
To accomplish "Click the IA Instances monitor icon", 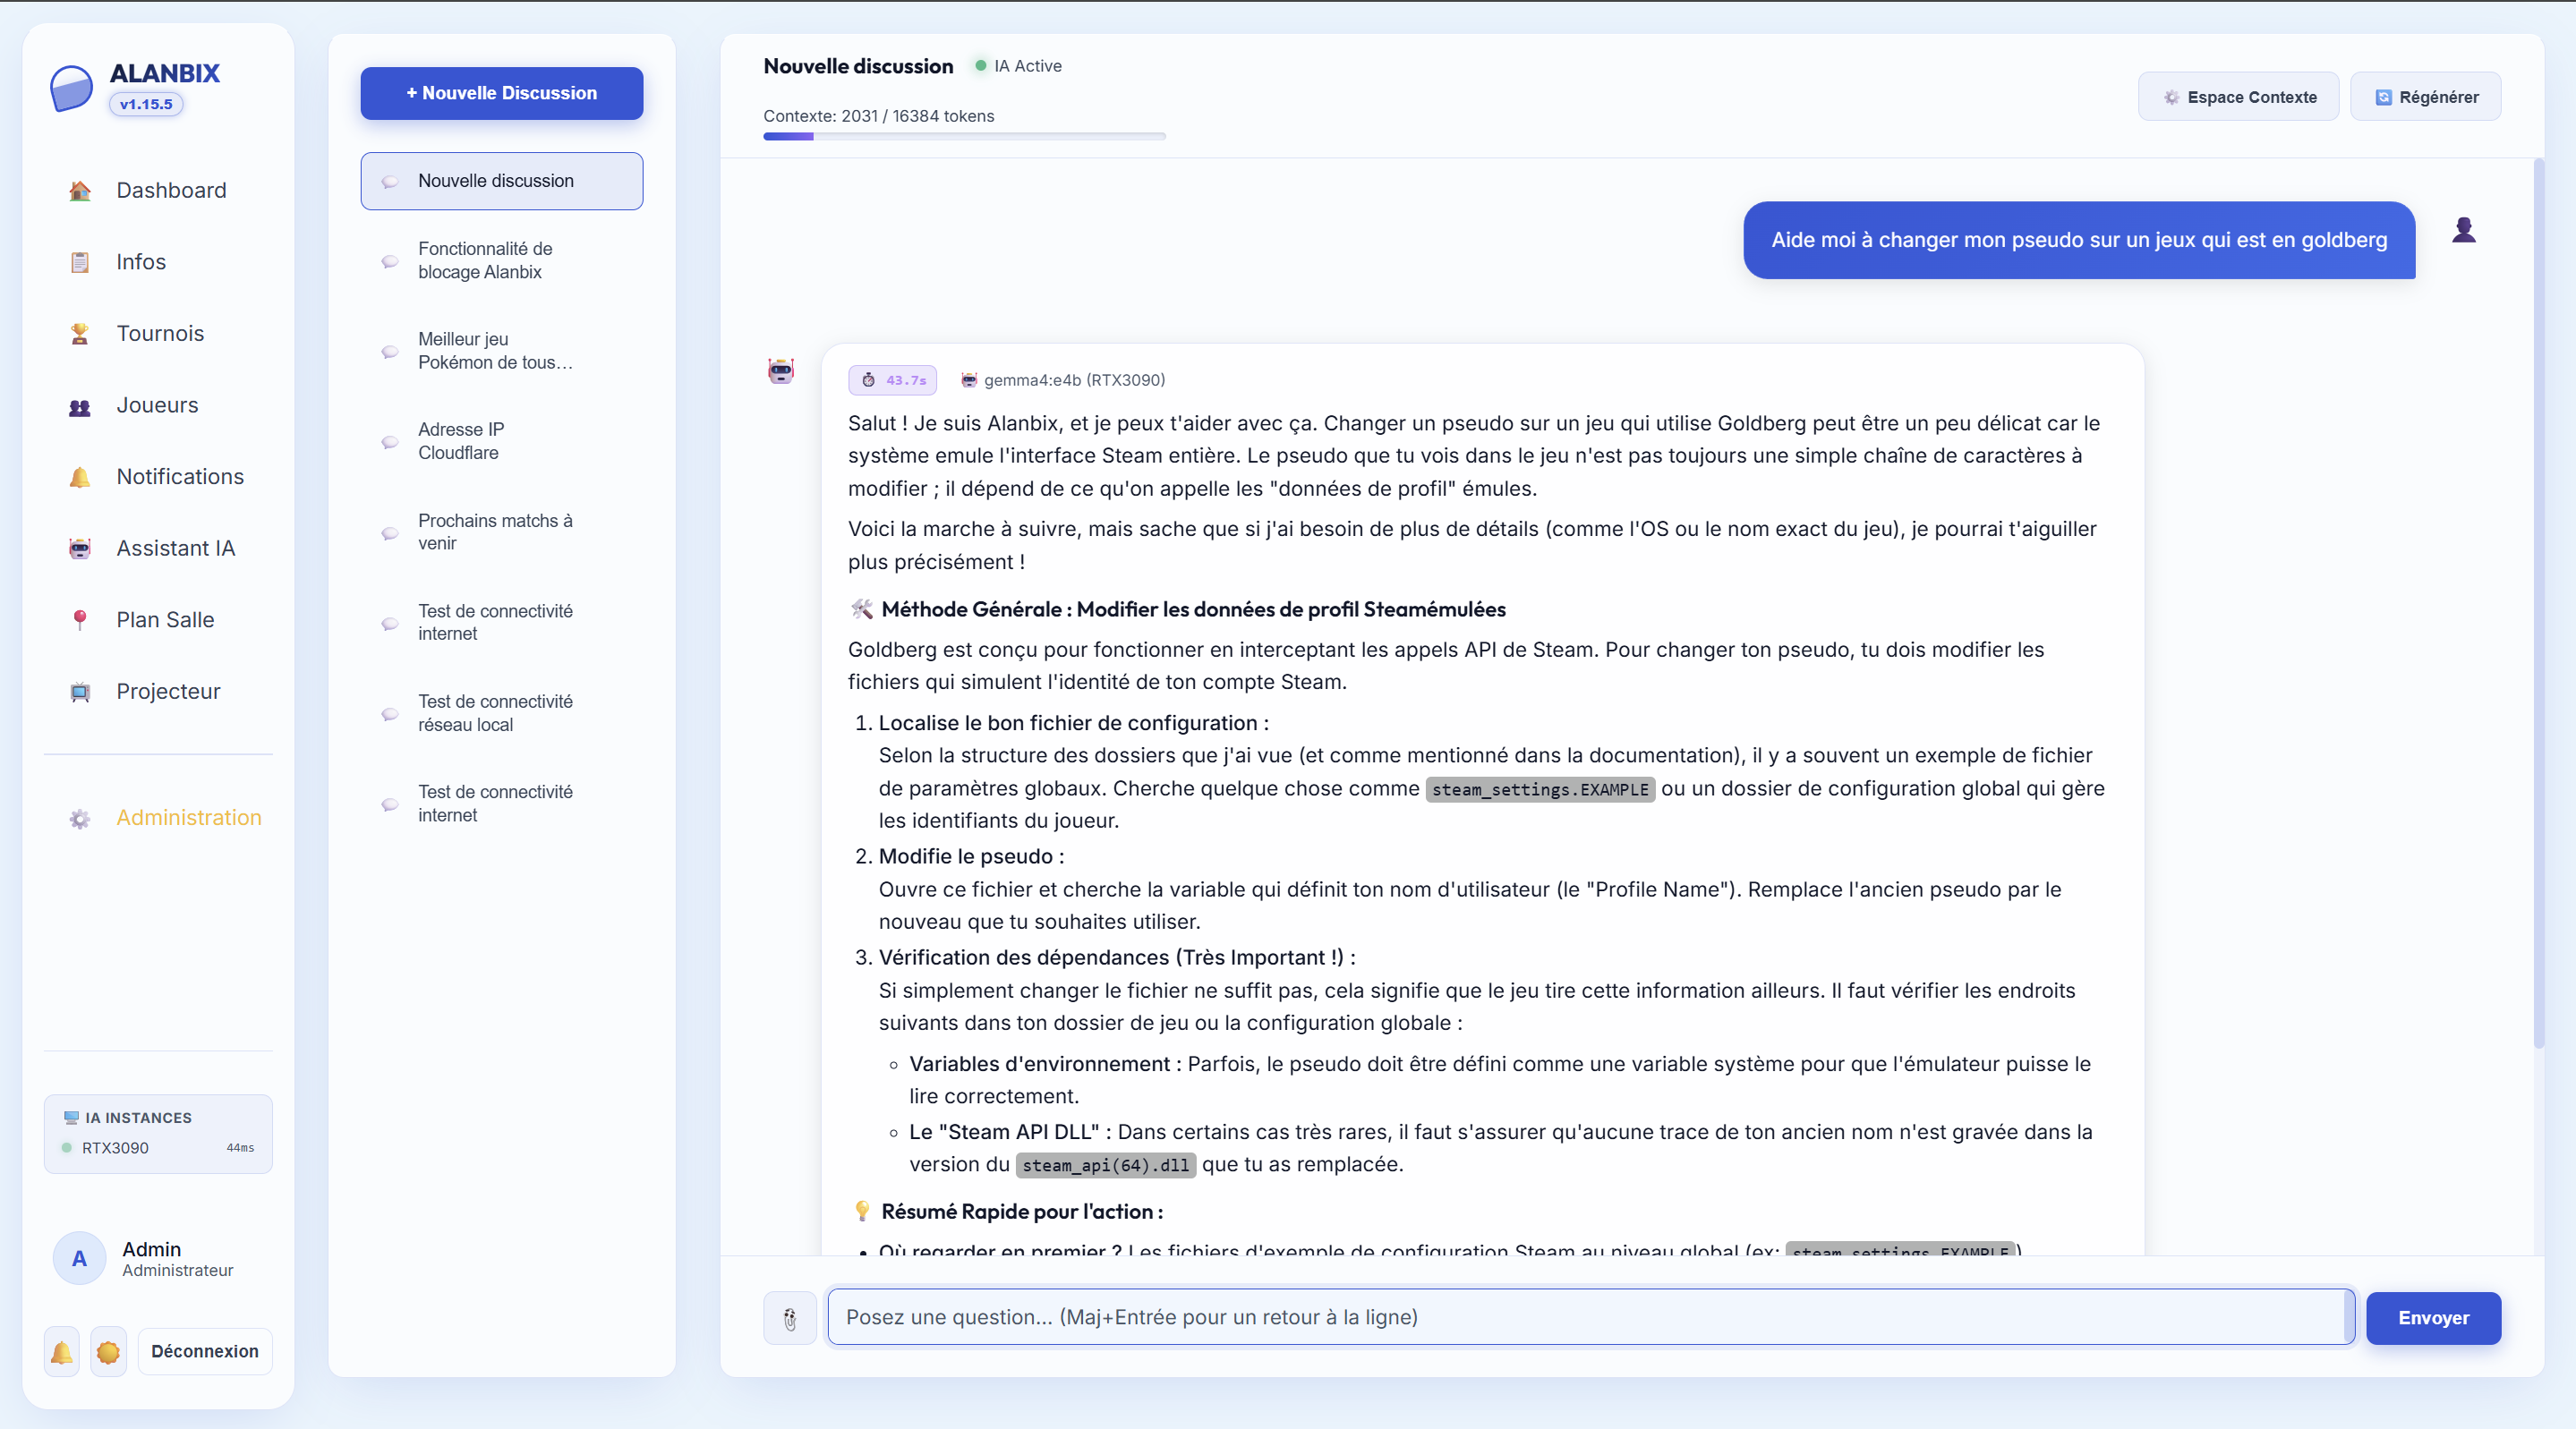I will point(71,1118).
